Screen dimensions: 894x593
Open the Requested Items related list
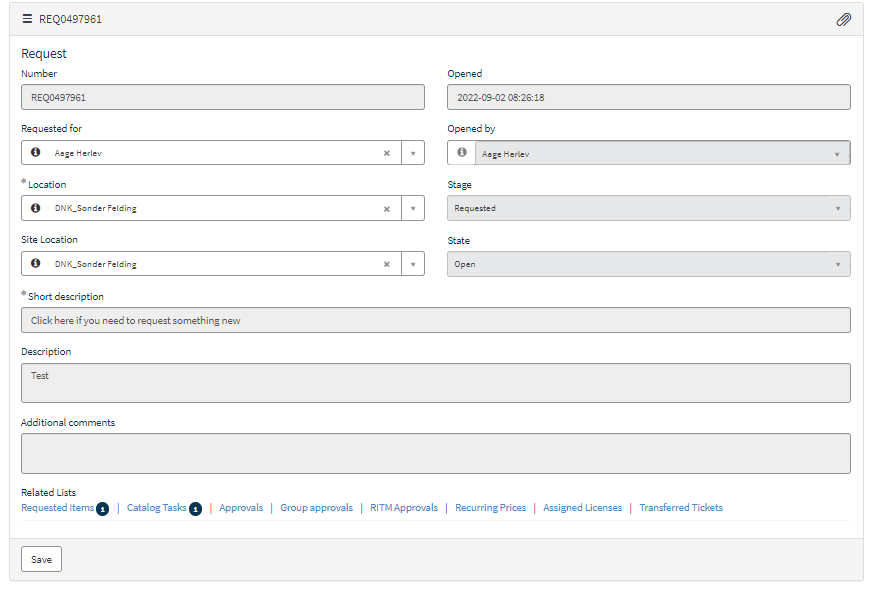coord(58,508)
